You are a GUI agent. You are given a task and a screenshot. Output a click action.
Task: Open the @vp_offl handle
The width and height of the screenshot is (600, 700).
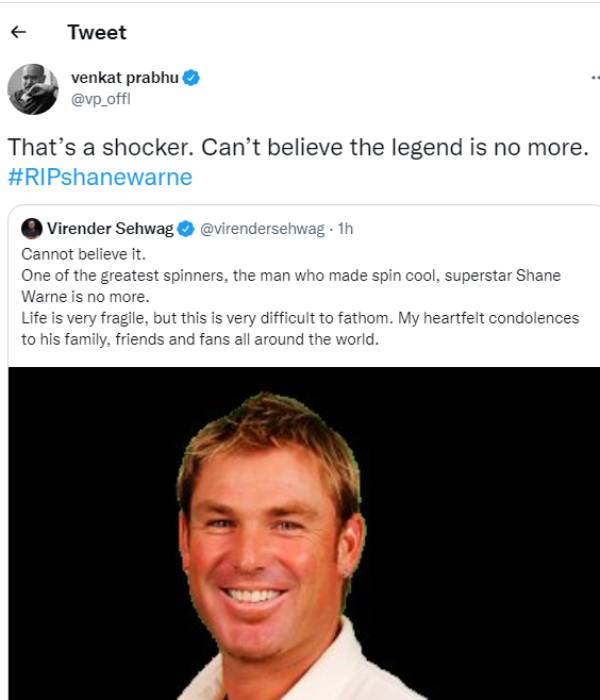coord(101,98)
